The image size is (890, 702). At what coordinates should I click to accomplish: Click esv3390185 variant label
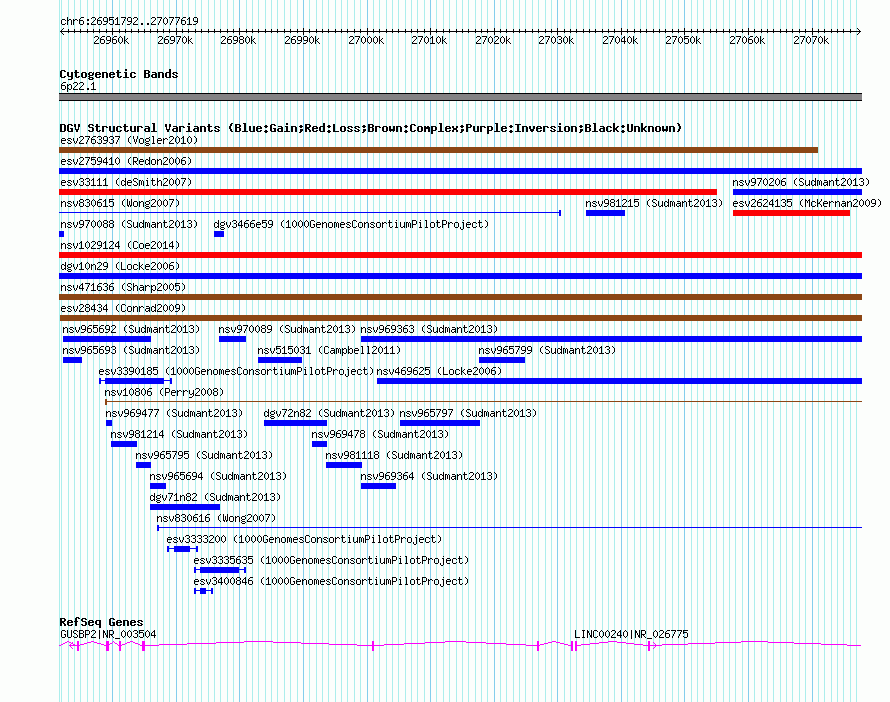(236, 371)
